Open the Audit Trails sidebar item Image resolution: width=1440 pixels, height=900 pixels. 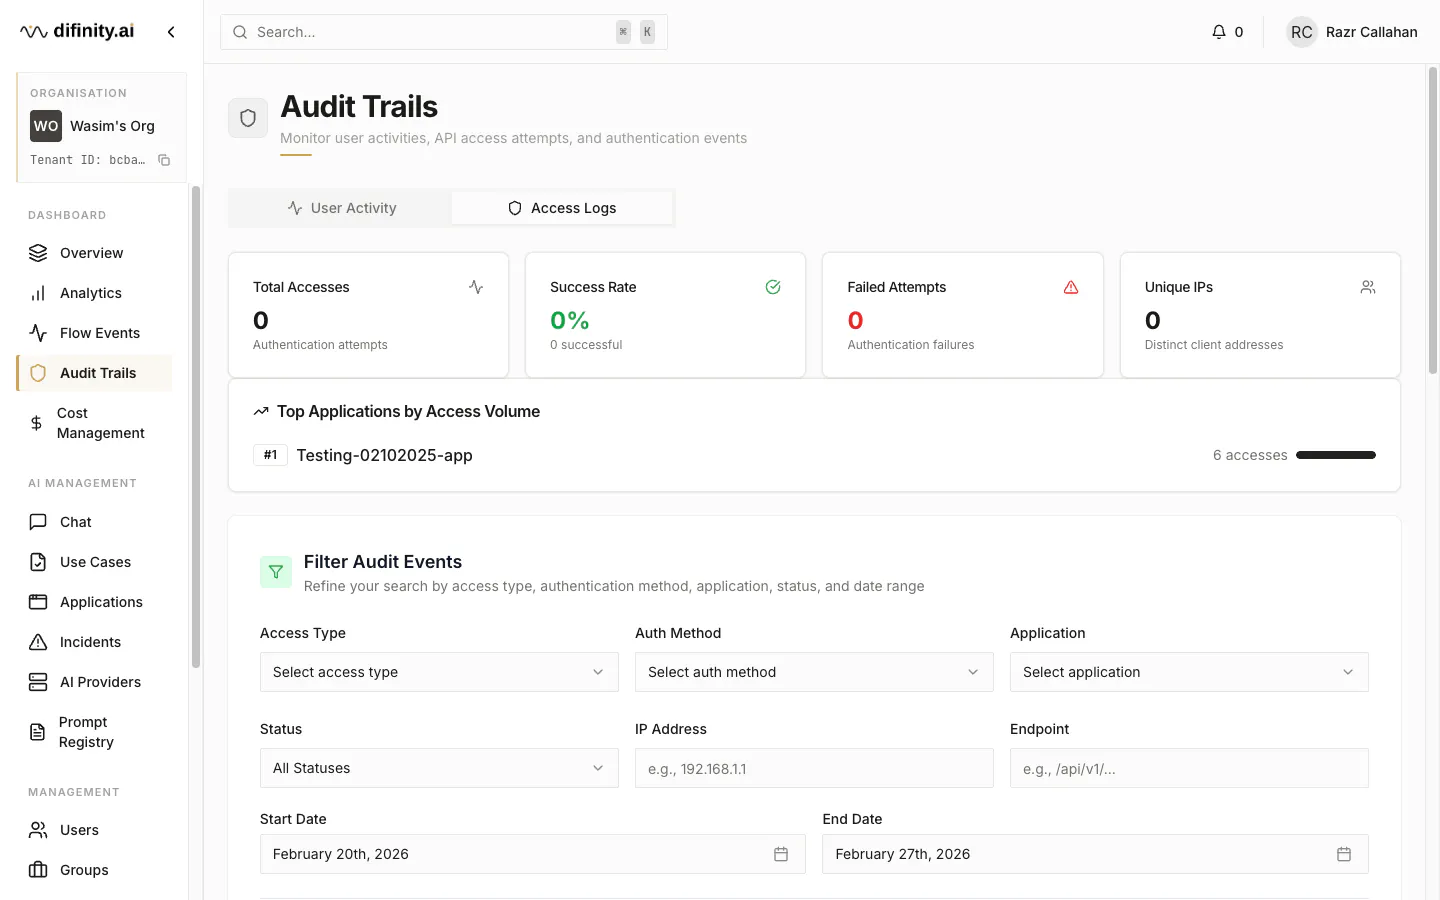(x=95, y=373)
